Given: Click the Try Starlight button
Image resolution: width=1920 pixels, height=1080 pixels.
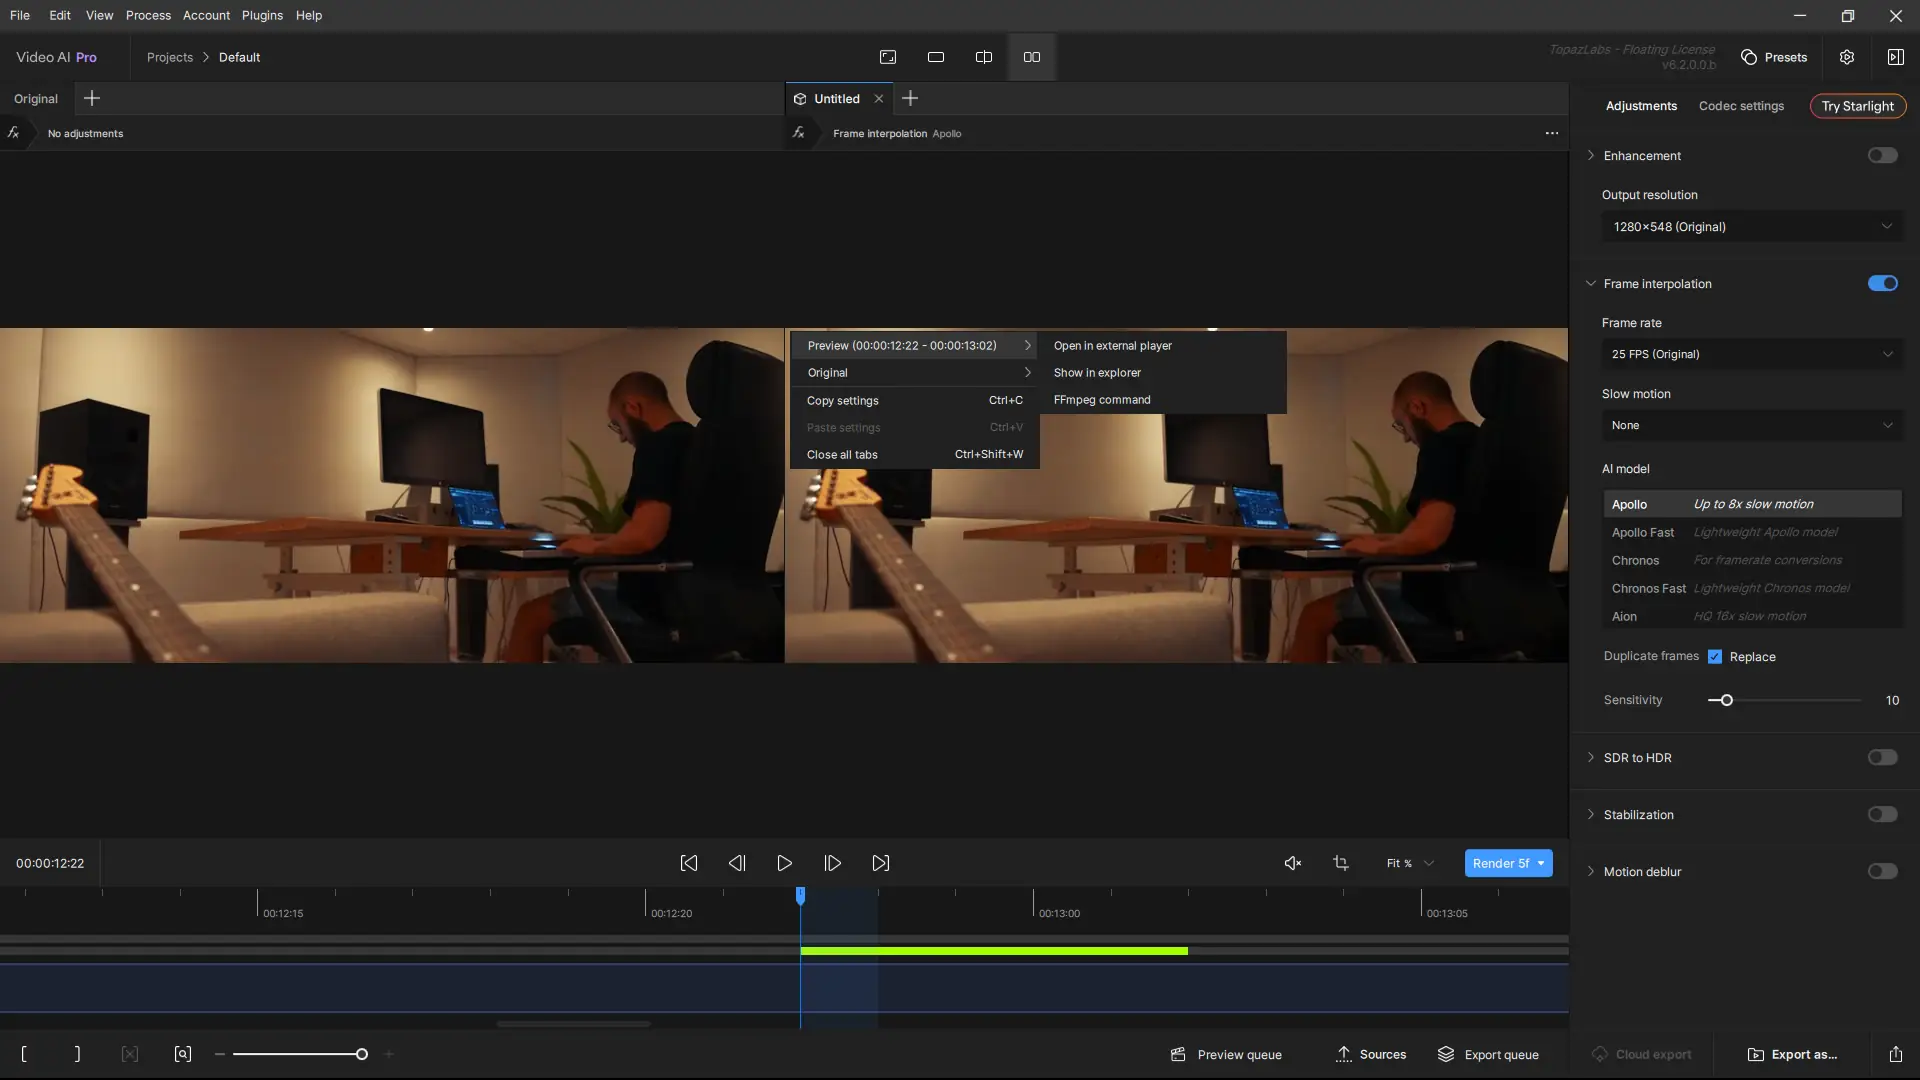Looking at the screenshot, I should (x=1857, y=106).
